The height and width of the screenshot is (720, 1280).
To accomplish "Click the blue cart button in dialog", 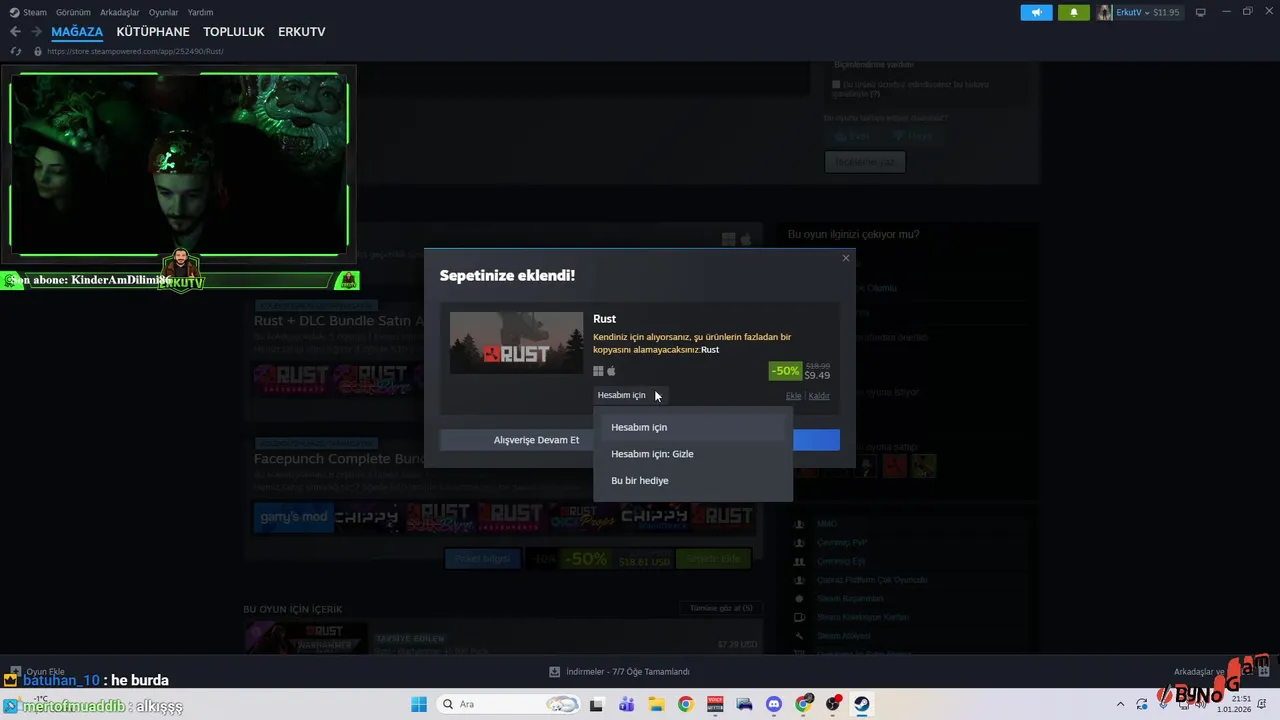I will pos(816,440).
